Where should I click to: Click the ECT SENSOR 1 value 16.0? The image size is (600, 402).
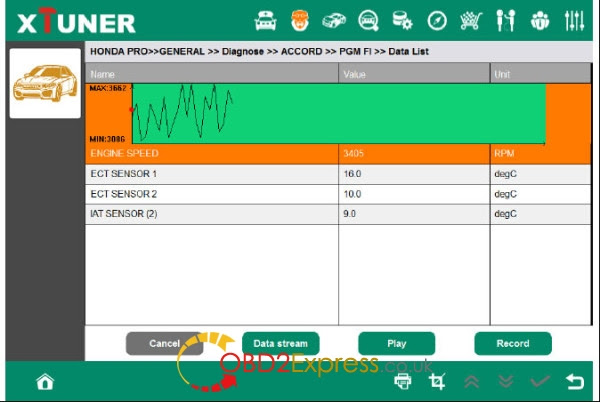pos(352,174)
